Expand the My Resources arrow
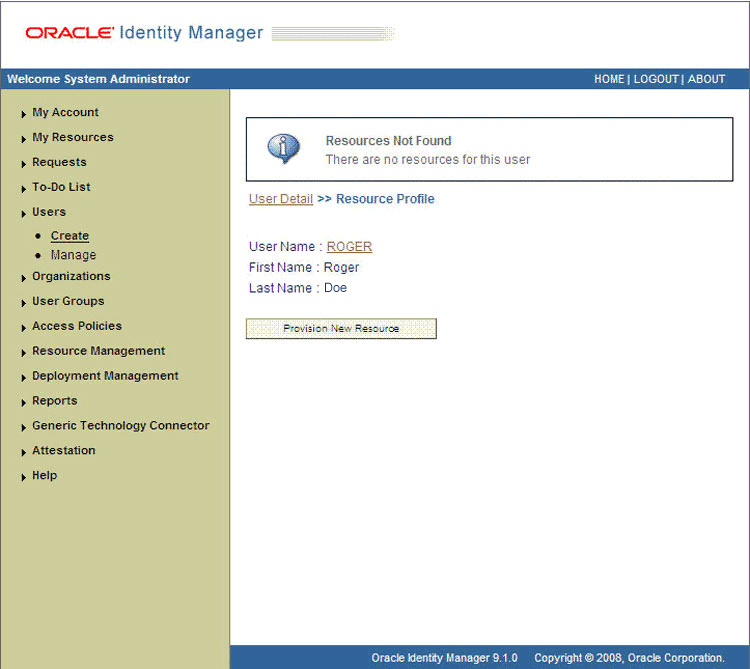Viewport: 750px width, 669px height. tap(23, 139)
